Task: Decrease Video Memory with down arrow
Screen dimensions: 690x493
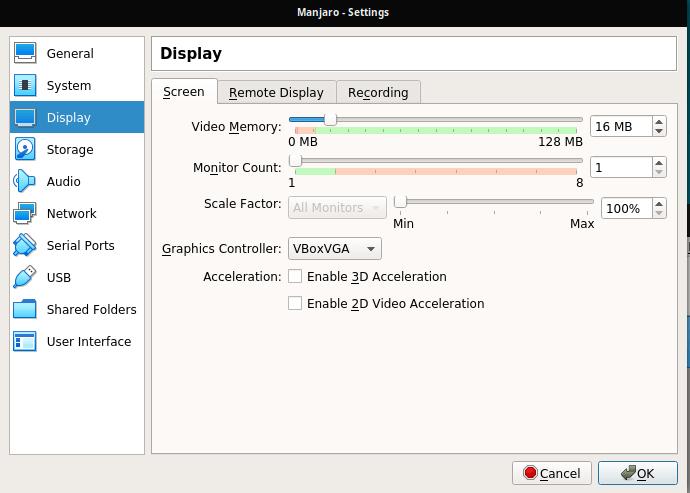Action: tap(659, 131)
